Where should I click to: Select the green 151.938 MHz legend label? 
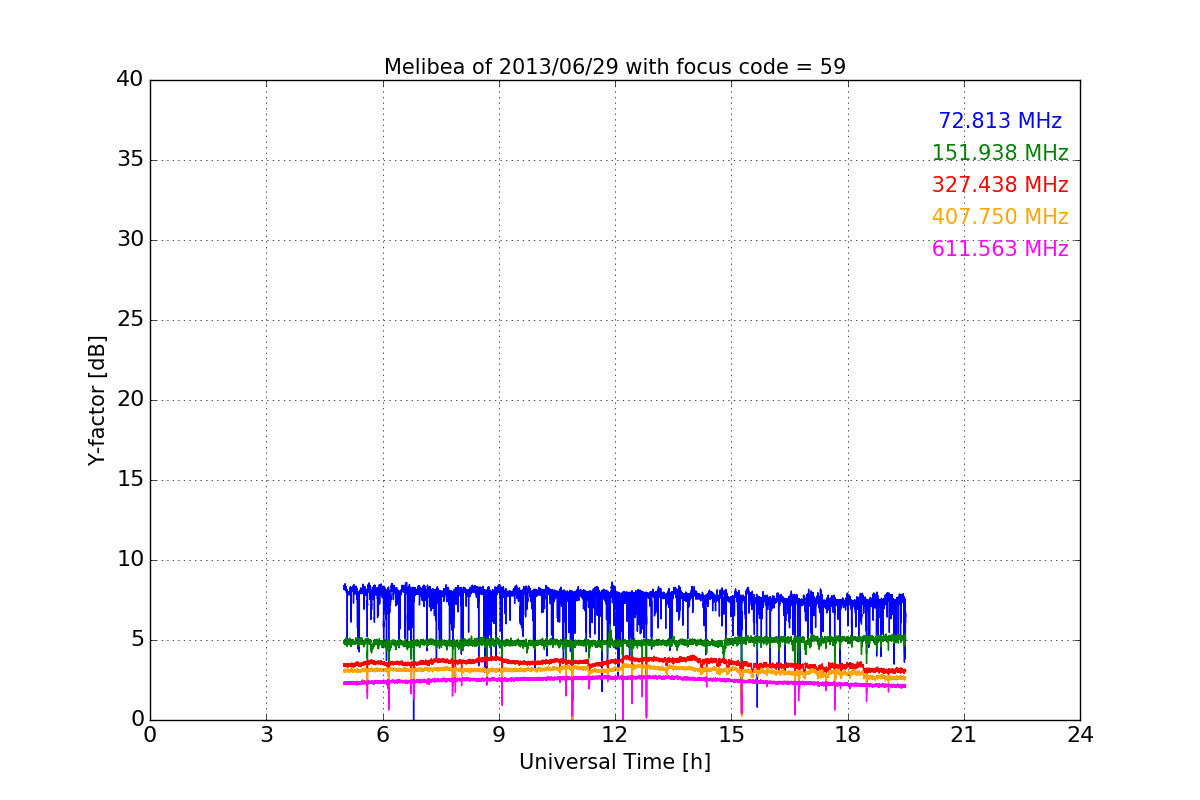[1000, 153]
